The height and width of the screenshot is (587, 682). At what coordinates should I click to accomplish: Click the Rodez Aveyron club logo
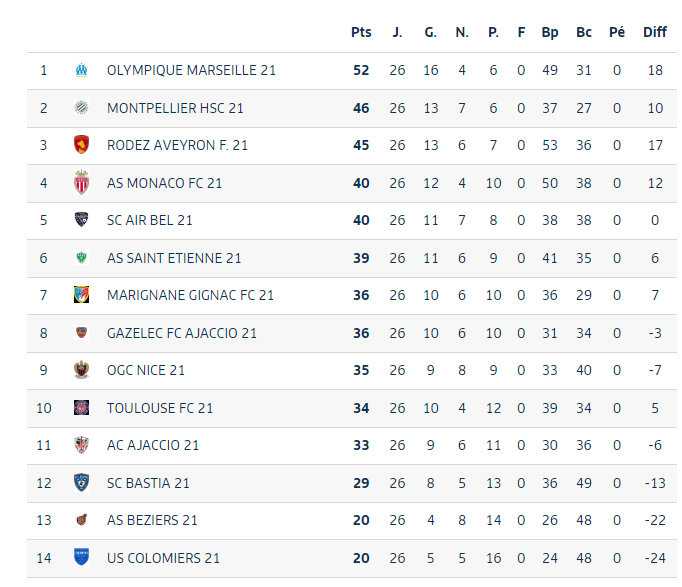(81, 145)
